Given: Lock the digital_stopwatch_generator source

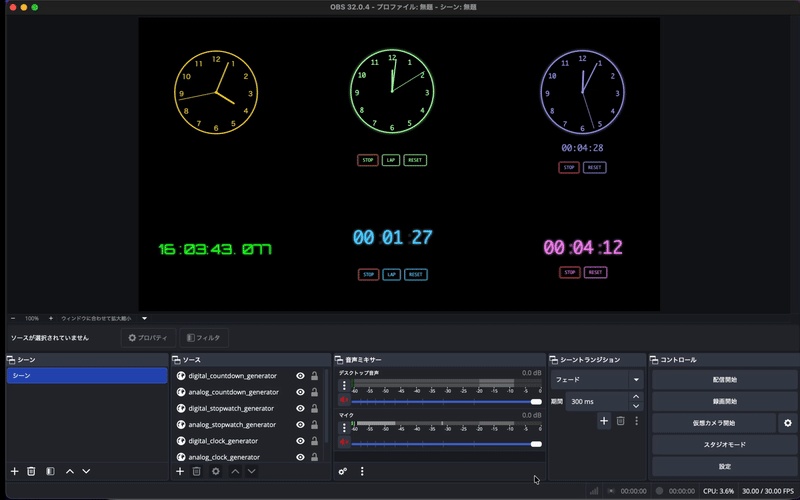Looking at the screenshot, I should (314, 409).
